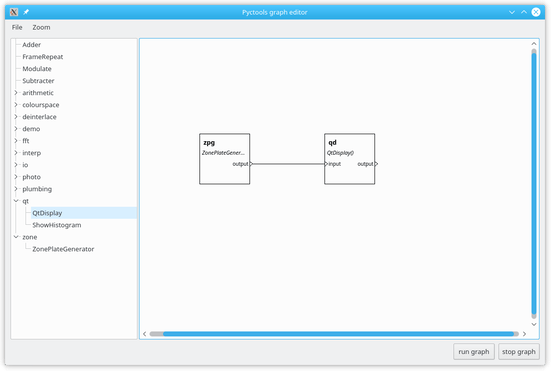Expand the interp tree node
This screenshot has width=551, height=371.
16,153
